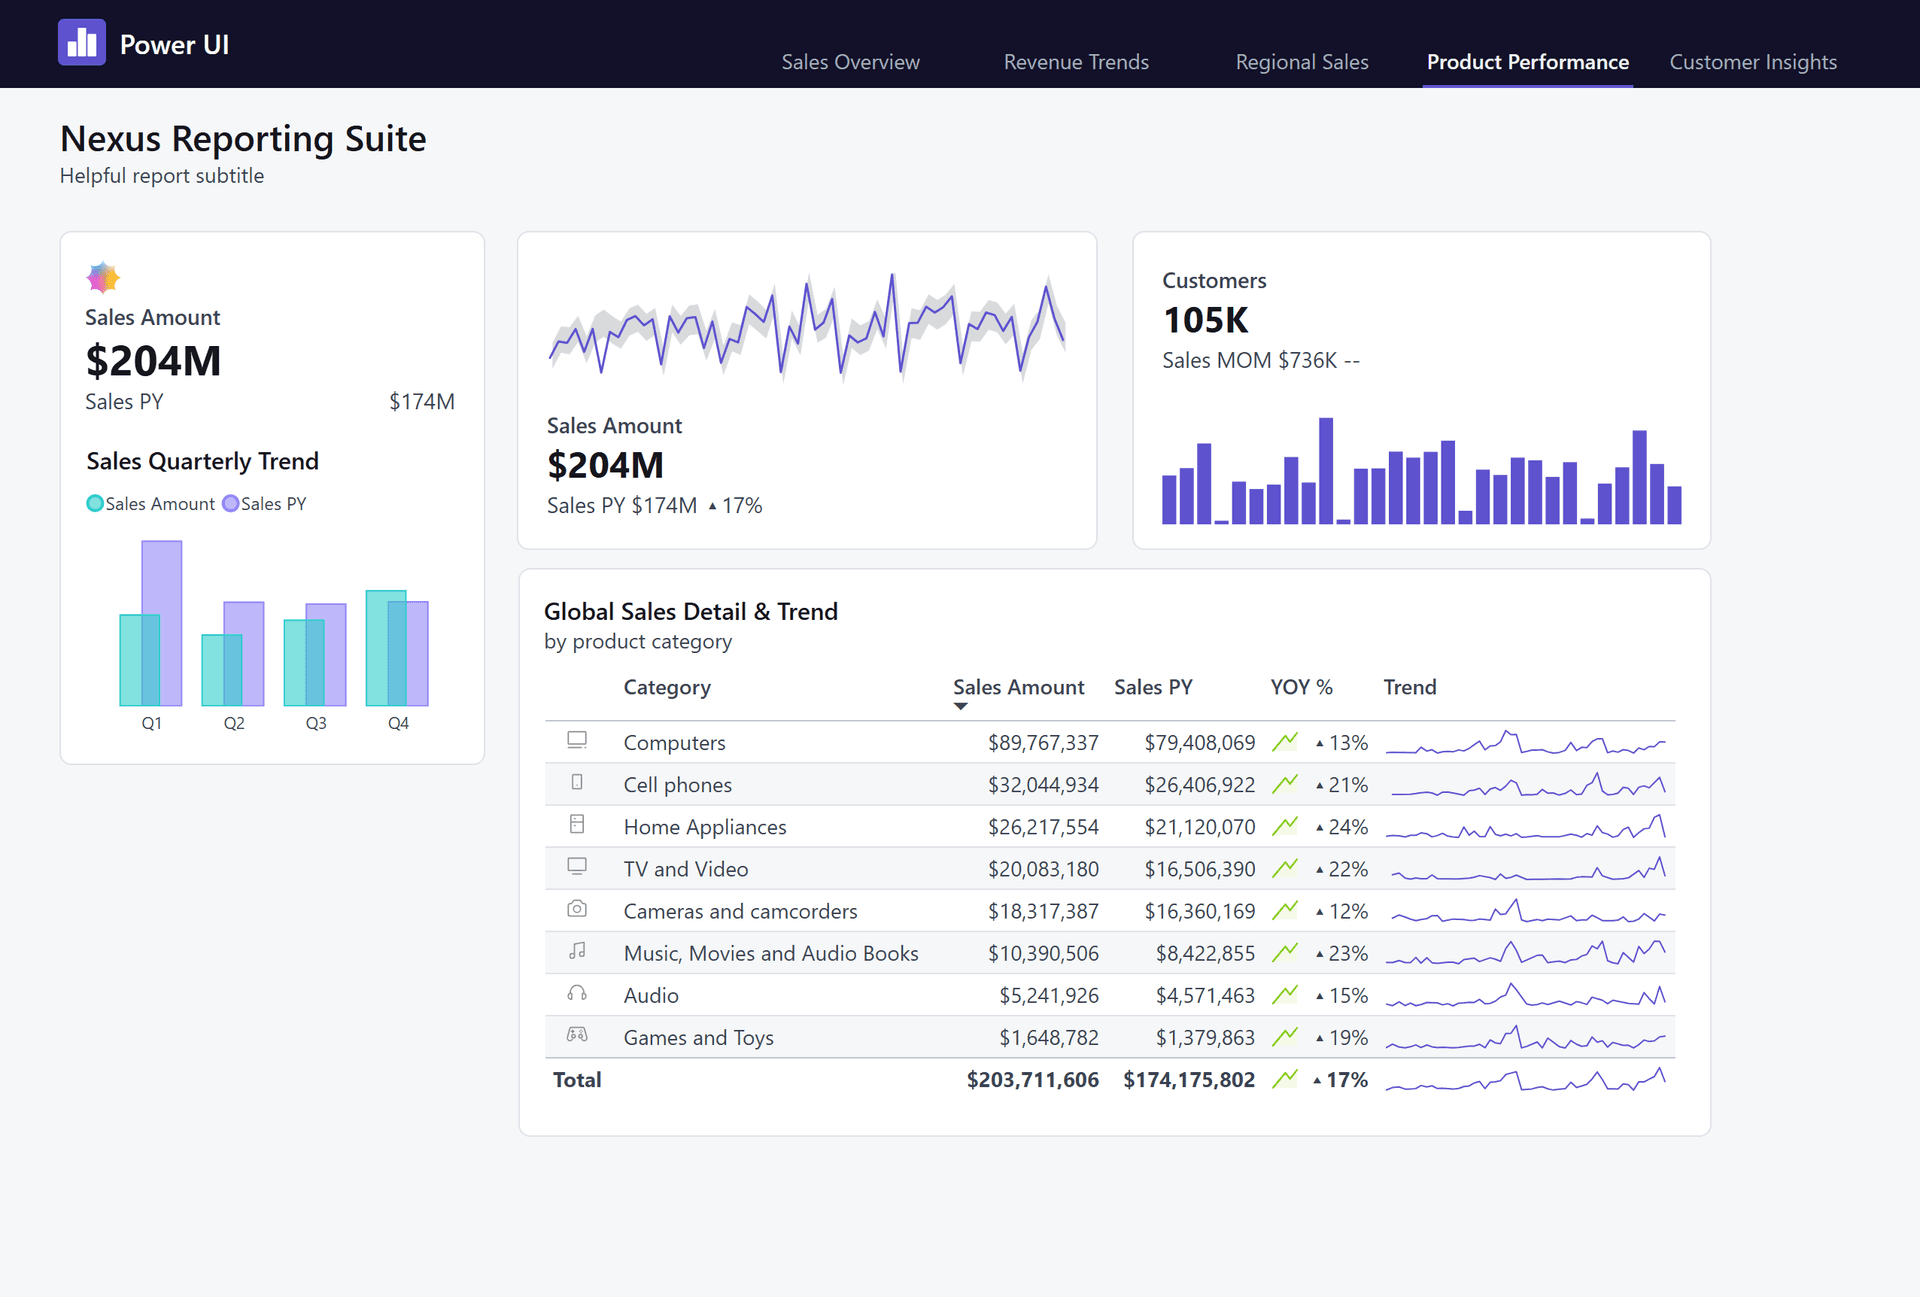The width and height of the screenshot is (1920, 1297).
Task: Select the Cameras and camcorders icon
Action: [577, 909]
